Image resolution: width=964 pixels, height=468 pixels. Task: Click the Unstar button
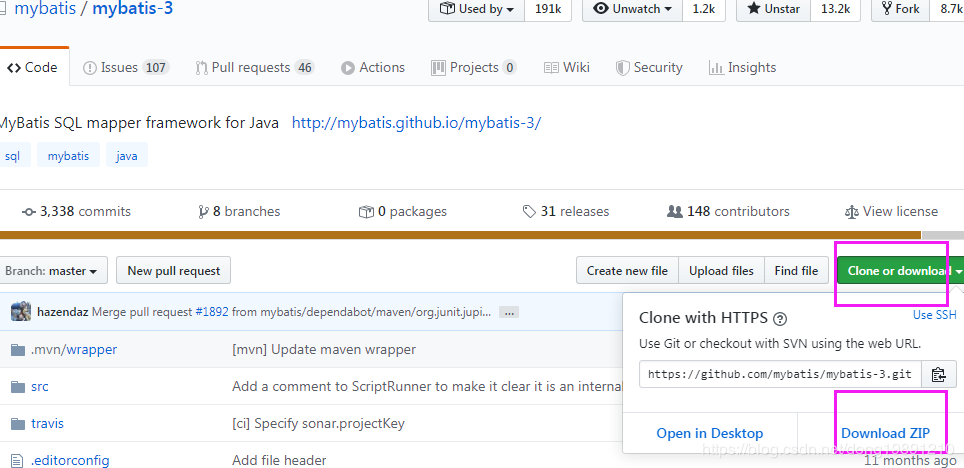[x=773, y=9]
